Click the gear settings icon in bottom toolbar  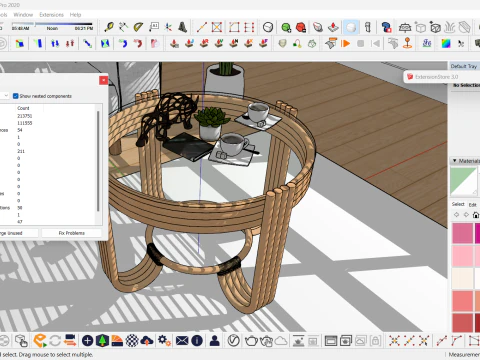point(164,341)
